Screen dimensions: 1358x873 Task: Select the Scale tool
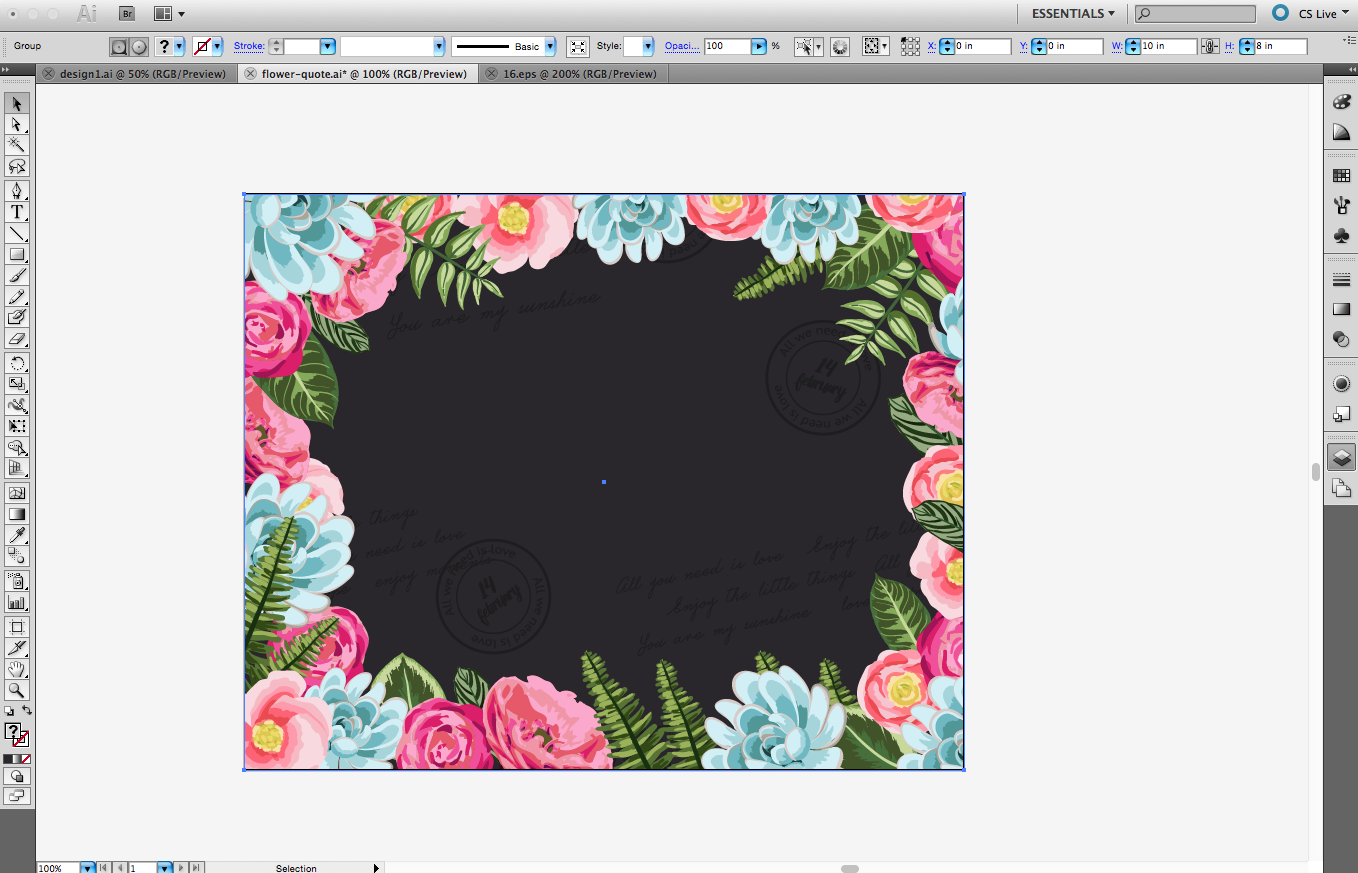click(x=17, y=384)
